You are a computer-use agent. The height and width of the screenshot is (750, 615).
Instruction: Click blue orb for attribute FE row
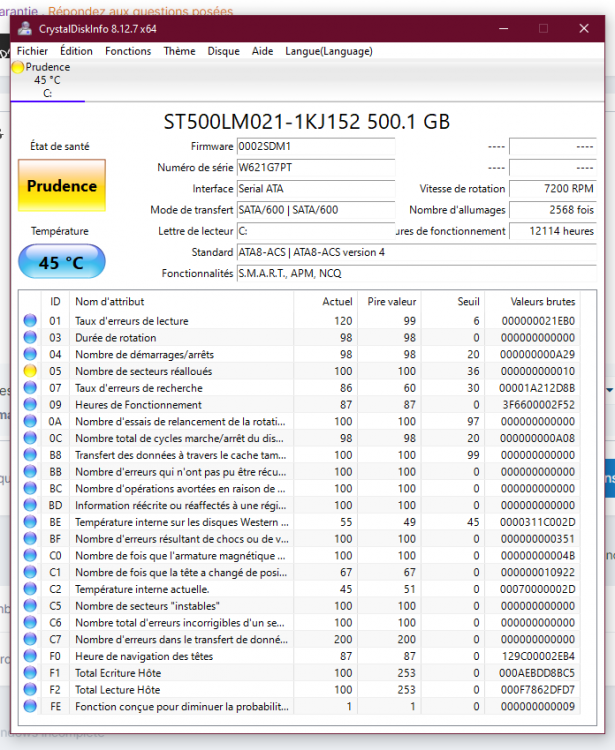click(x=30, y=707)
